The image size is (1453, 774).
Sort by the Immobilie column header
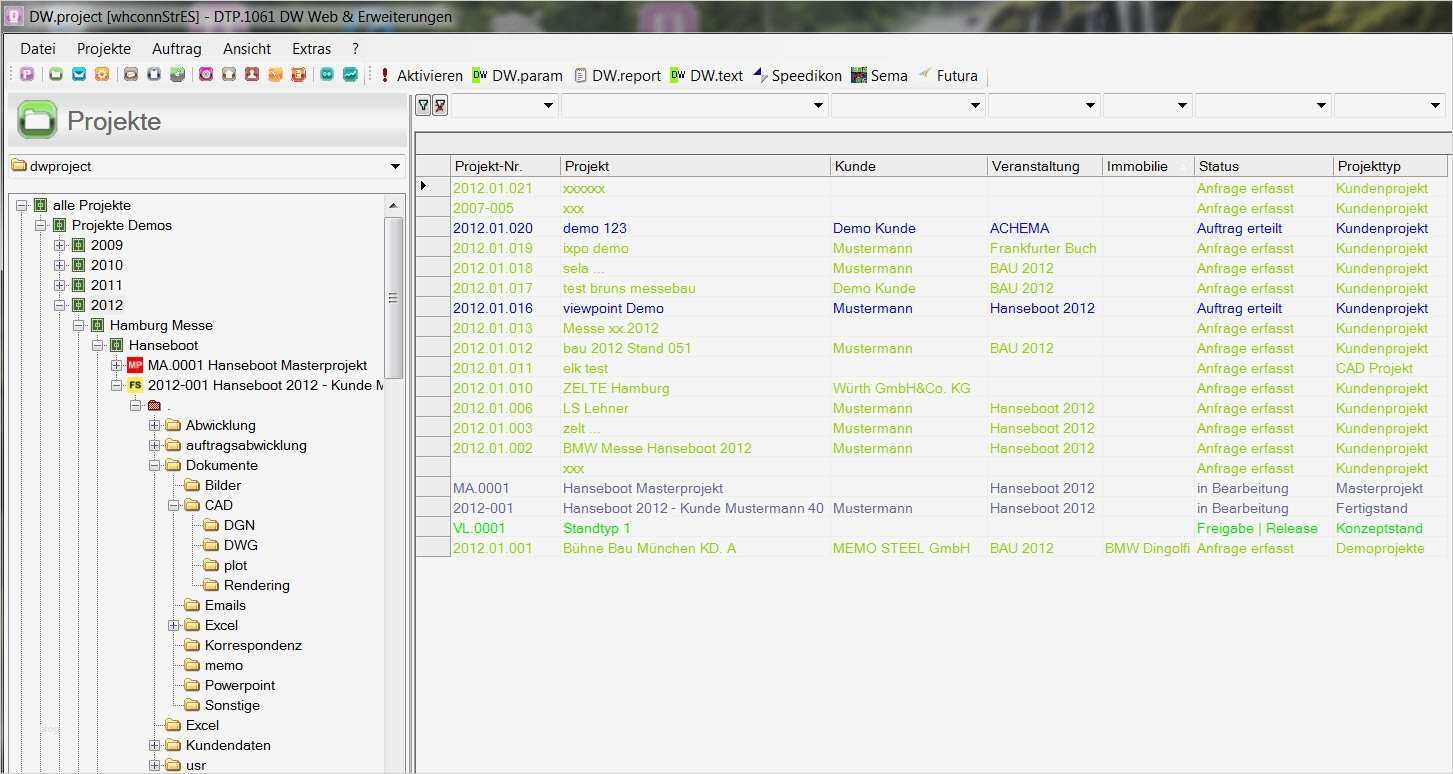pos(1148,166)
